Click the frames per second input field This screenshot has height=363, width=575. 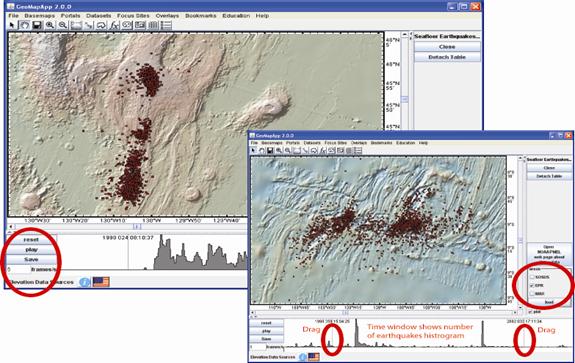coord(19,270)
